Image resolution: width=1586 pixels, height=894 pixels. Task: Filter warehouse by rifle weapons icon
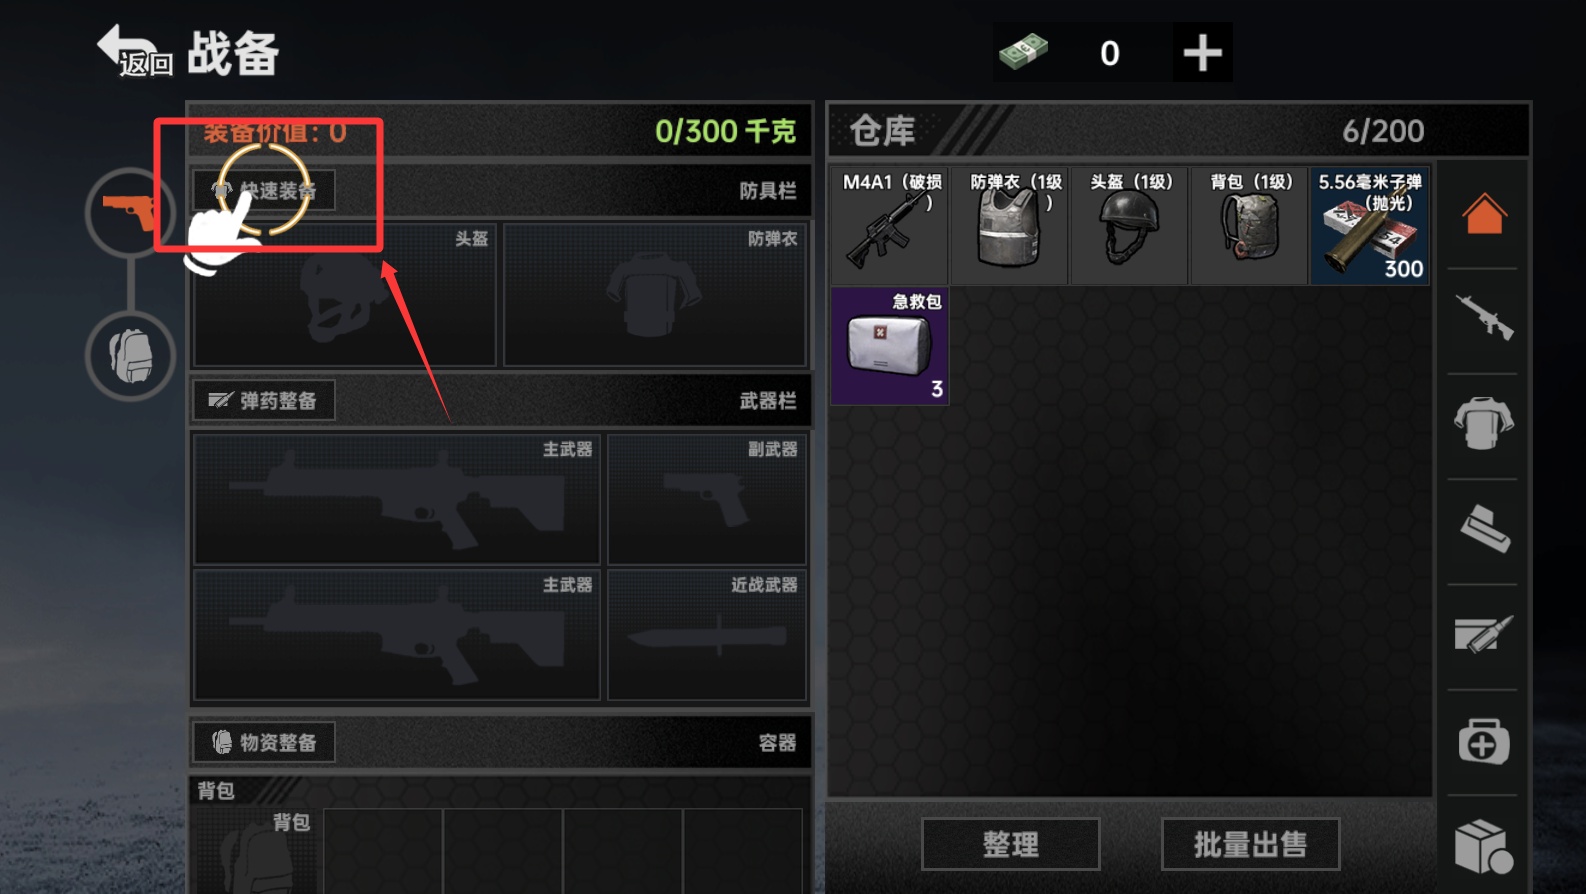click(x=1484, y=319)
